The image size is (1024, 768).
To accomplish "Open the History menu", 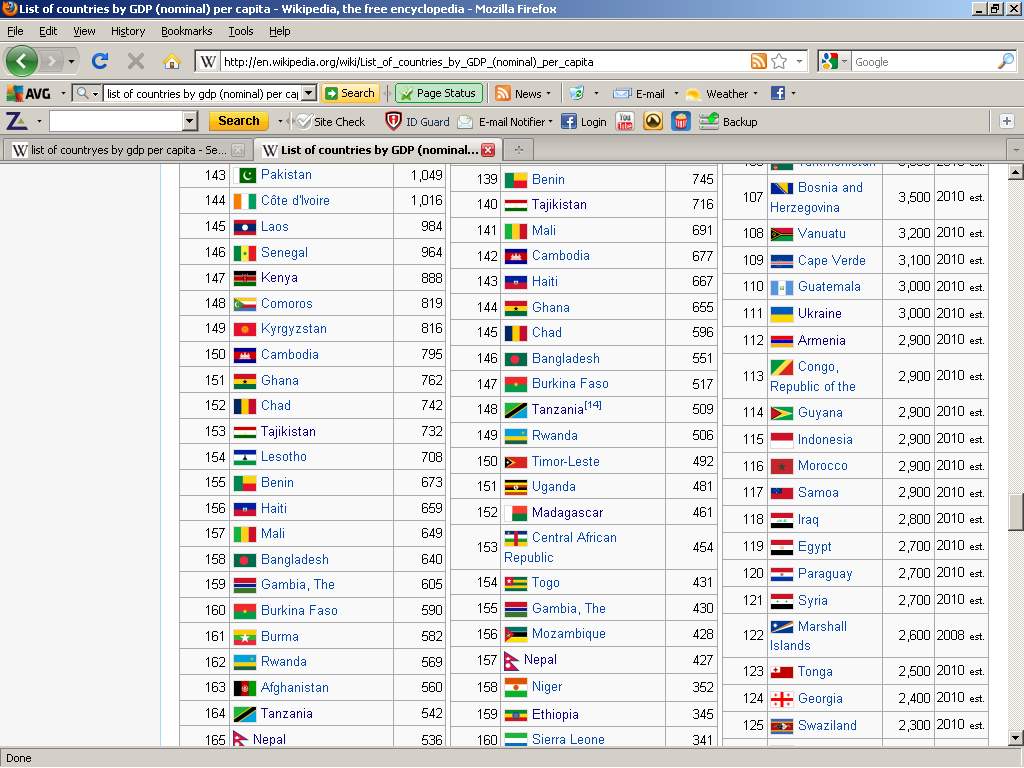I will [127, 31].
